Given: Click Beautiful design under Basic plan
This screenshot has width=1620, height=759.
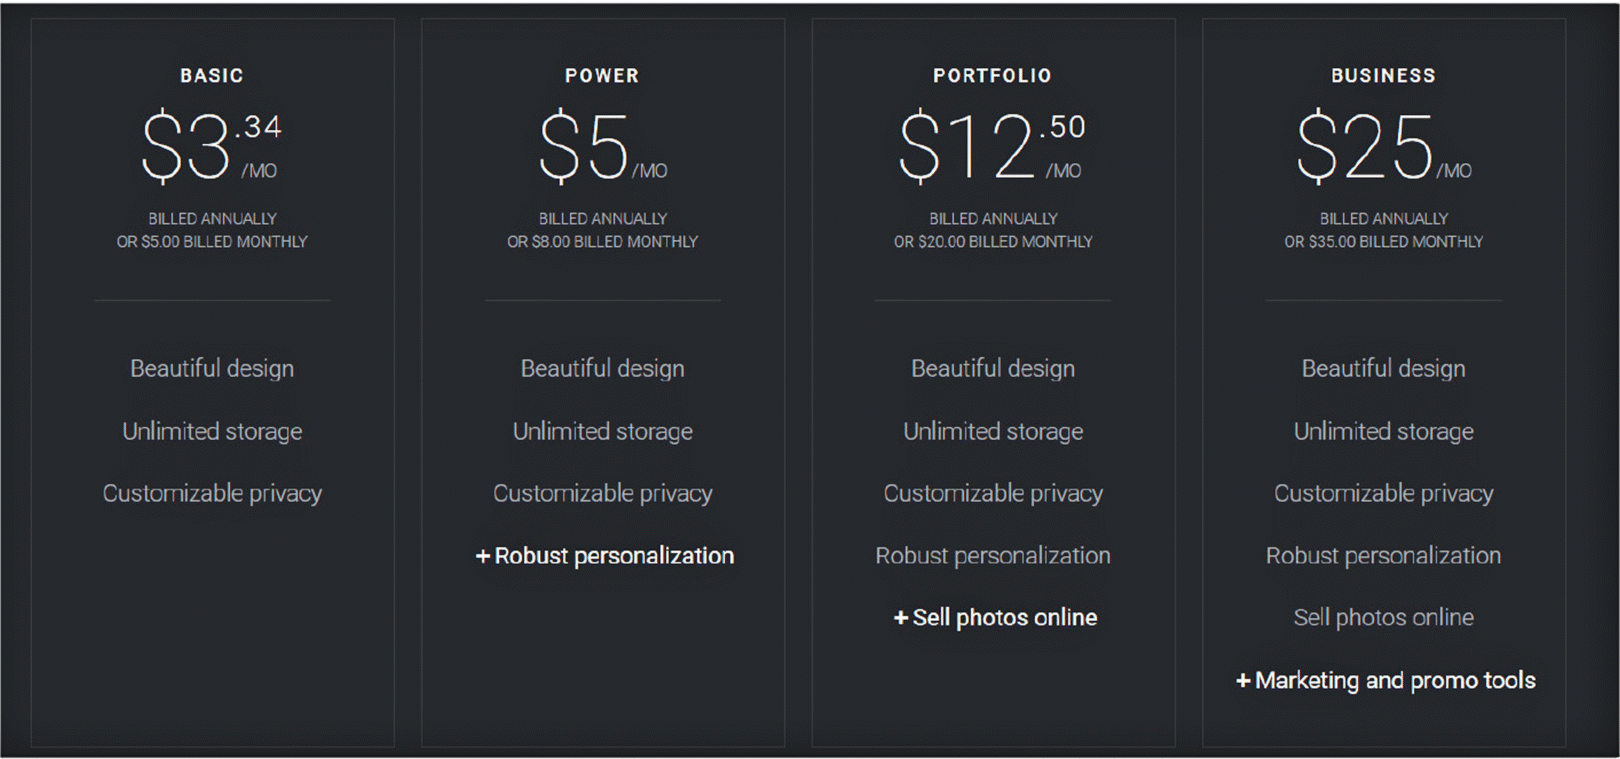Looking at the screenshot, I should (x=211, y=368).
